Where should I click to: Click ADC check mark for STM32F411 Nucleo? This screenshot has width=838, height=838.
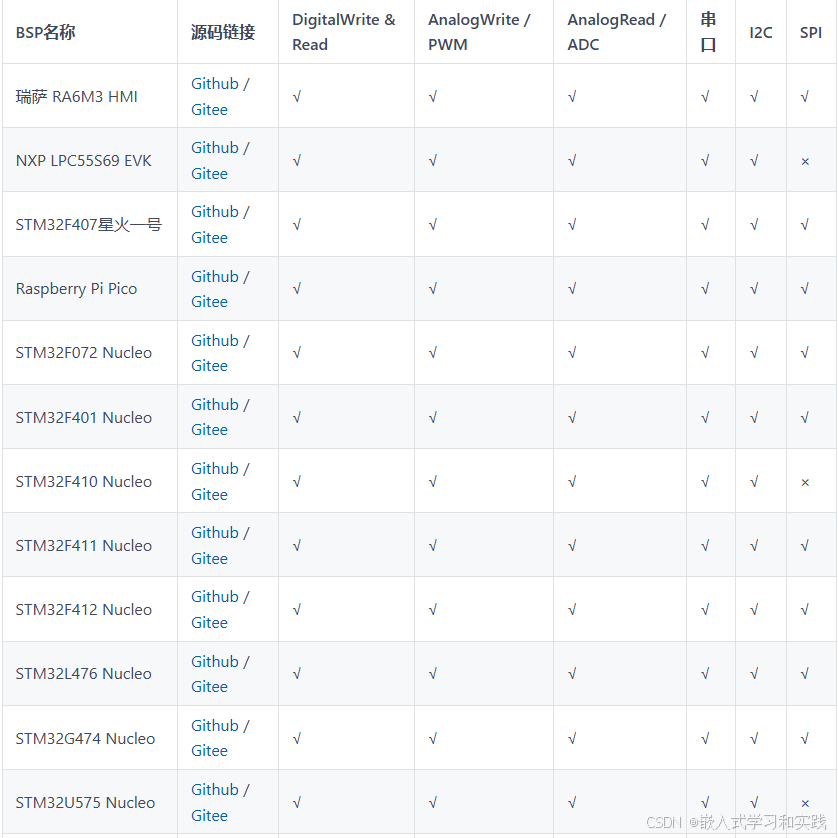coord(572,546)
